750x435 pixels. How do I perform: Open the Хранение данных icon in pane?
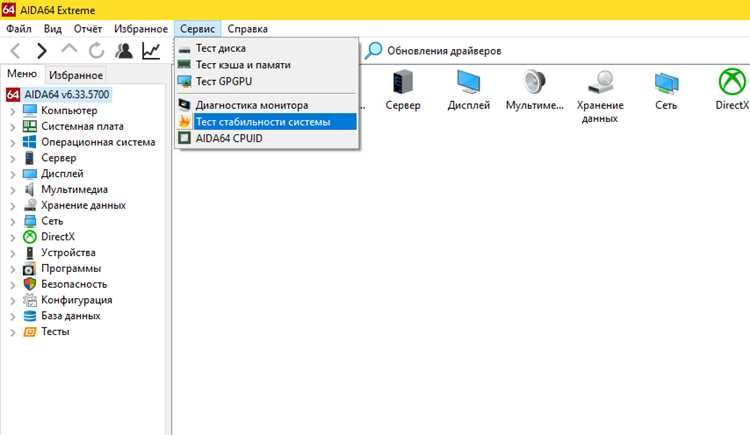click(600, 82)
